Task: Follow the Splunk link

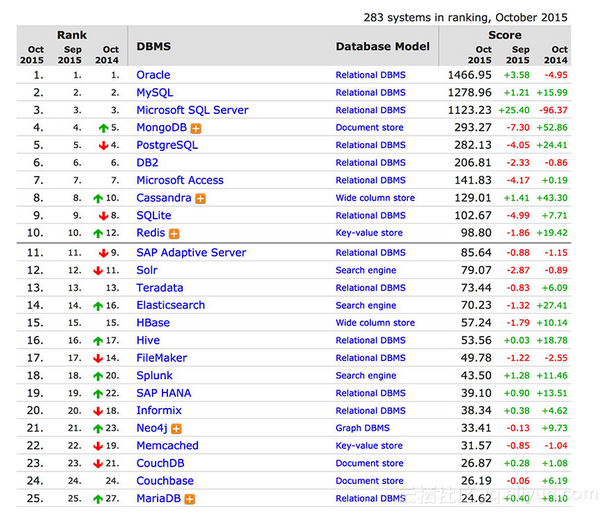Action: click(154, 376)
